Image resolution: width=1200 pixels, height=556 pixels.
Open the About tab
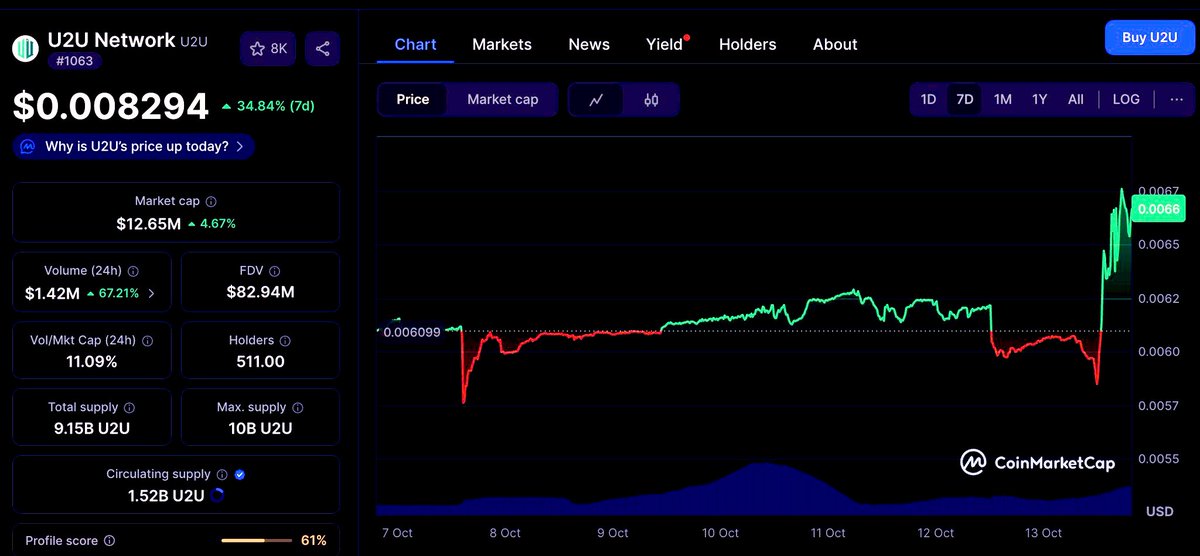[x=835, y=44]
